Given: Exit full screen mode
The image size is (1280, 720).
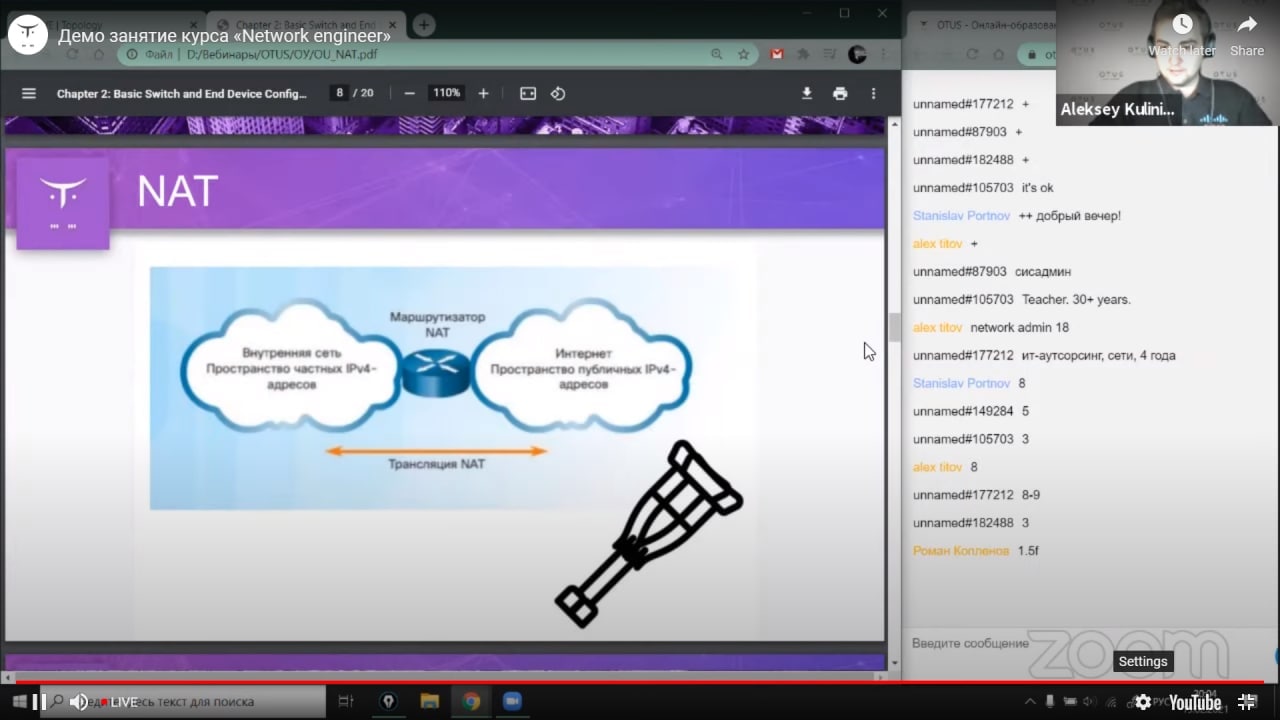Looking at the screenshot, I should [x=1247, y=702].
